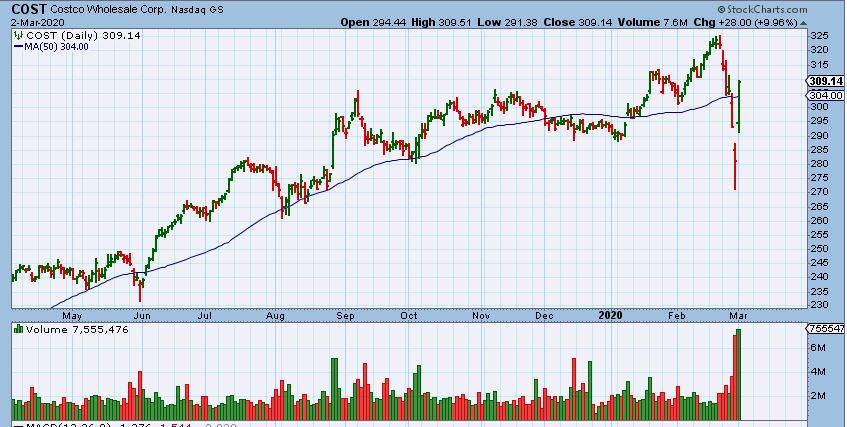Click the Volume 7,555,476 panel label
Image resolution: width=847 pixels, height=427 pixels.
coord(77,329)
